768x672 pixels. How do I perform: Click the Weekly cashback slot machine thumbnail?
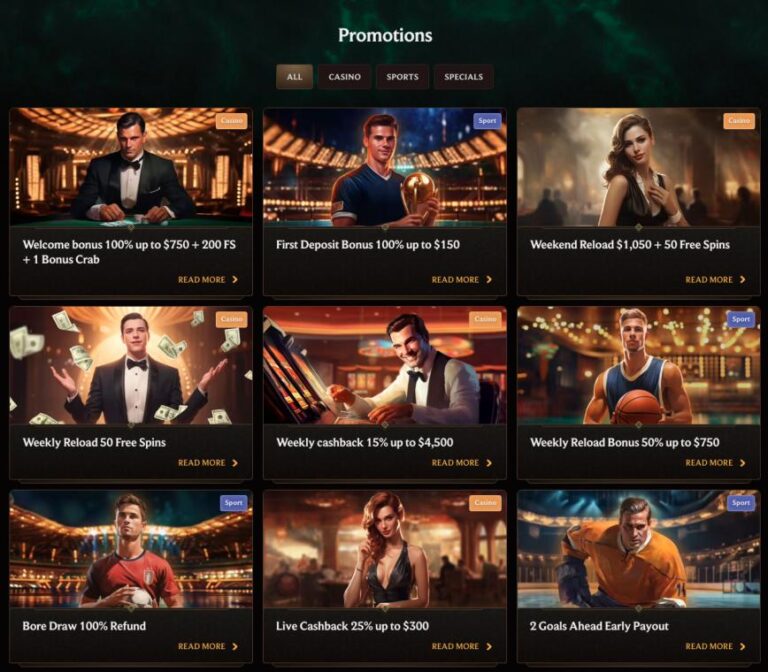click(x=384, y=366)
